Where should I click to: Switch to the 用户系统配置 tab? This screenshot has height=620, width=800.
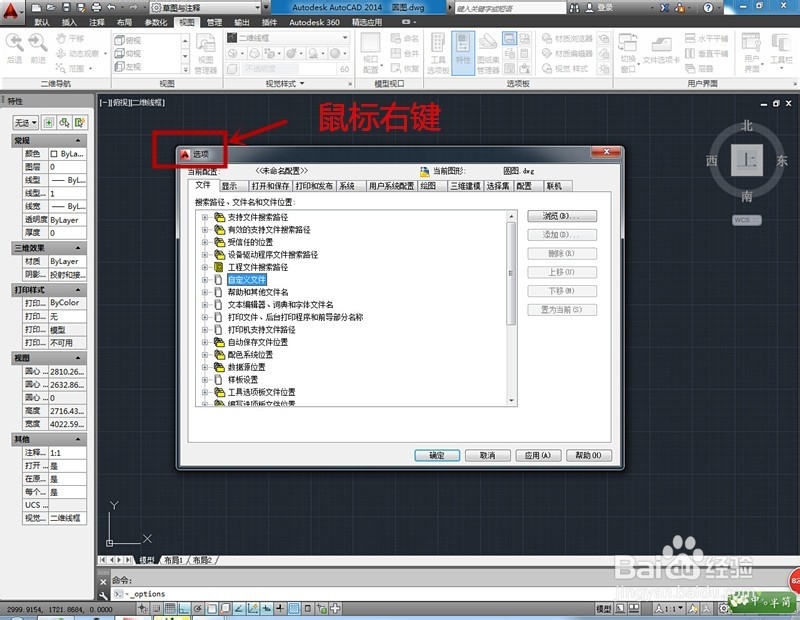tap(392, 186)
